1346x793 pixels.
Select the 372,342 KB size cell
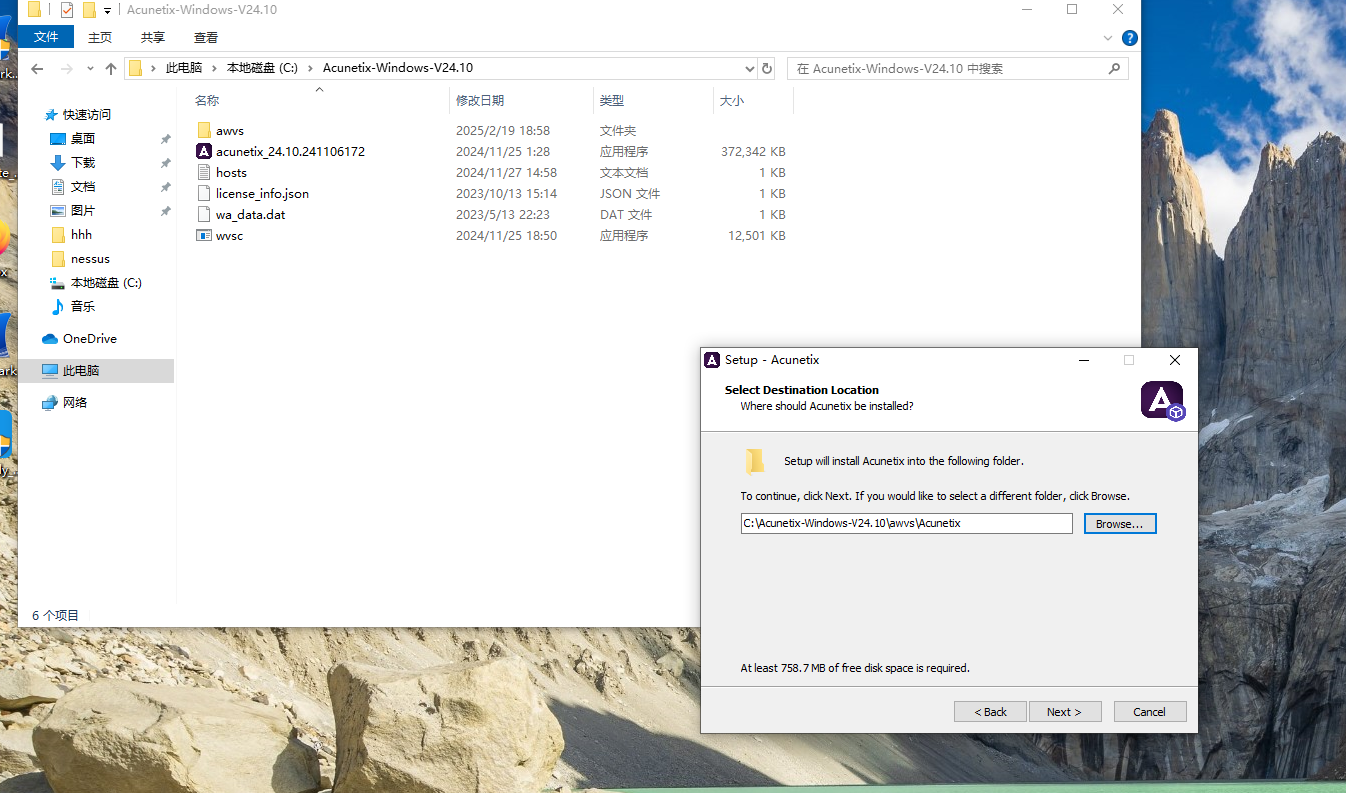coord(753,152)
